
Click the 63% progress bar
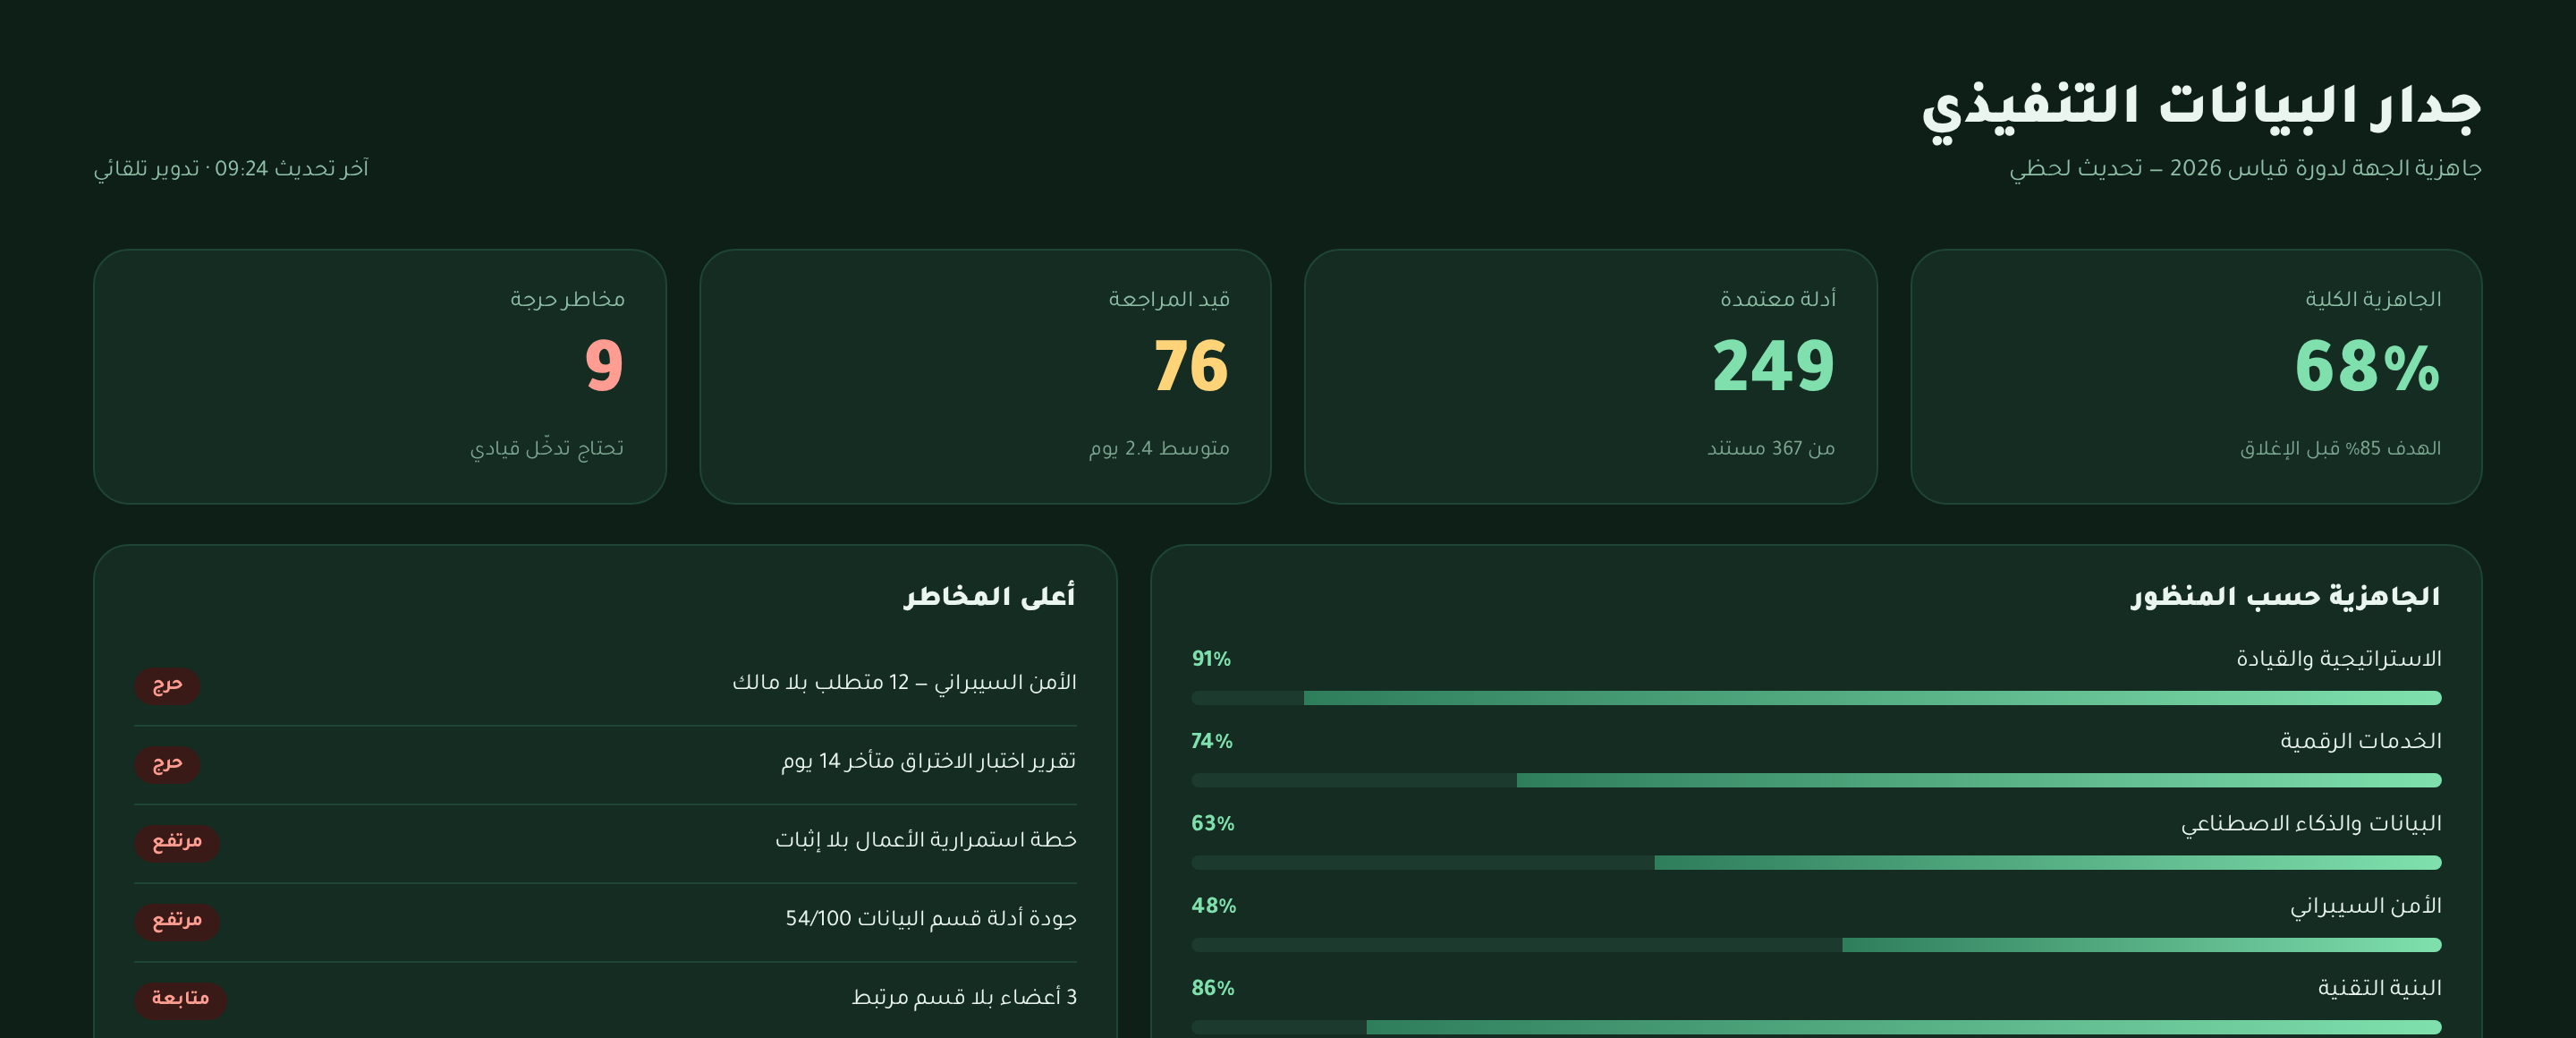[1816, 862]
